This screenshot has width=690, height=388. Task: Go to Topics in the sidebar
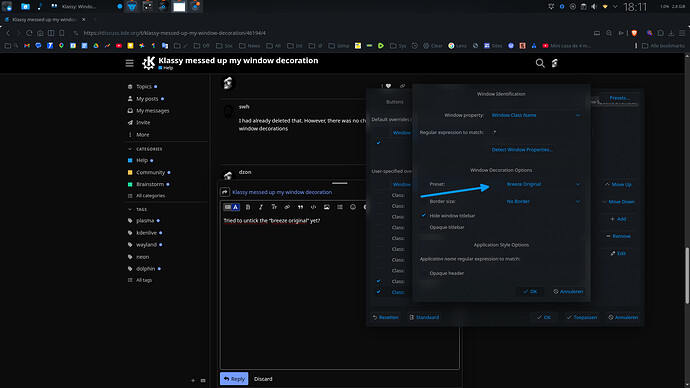[144, 87]
